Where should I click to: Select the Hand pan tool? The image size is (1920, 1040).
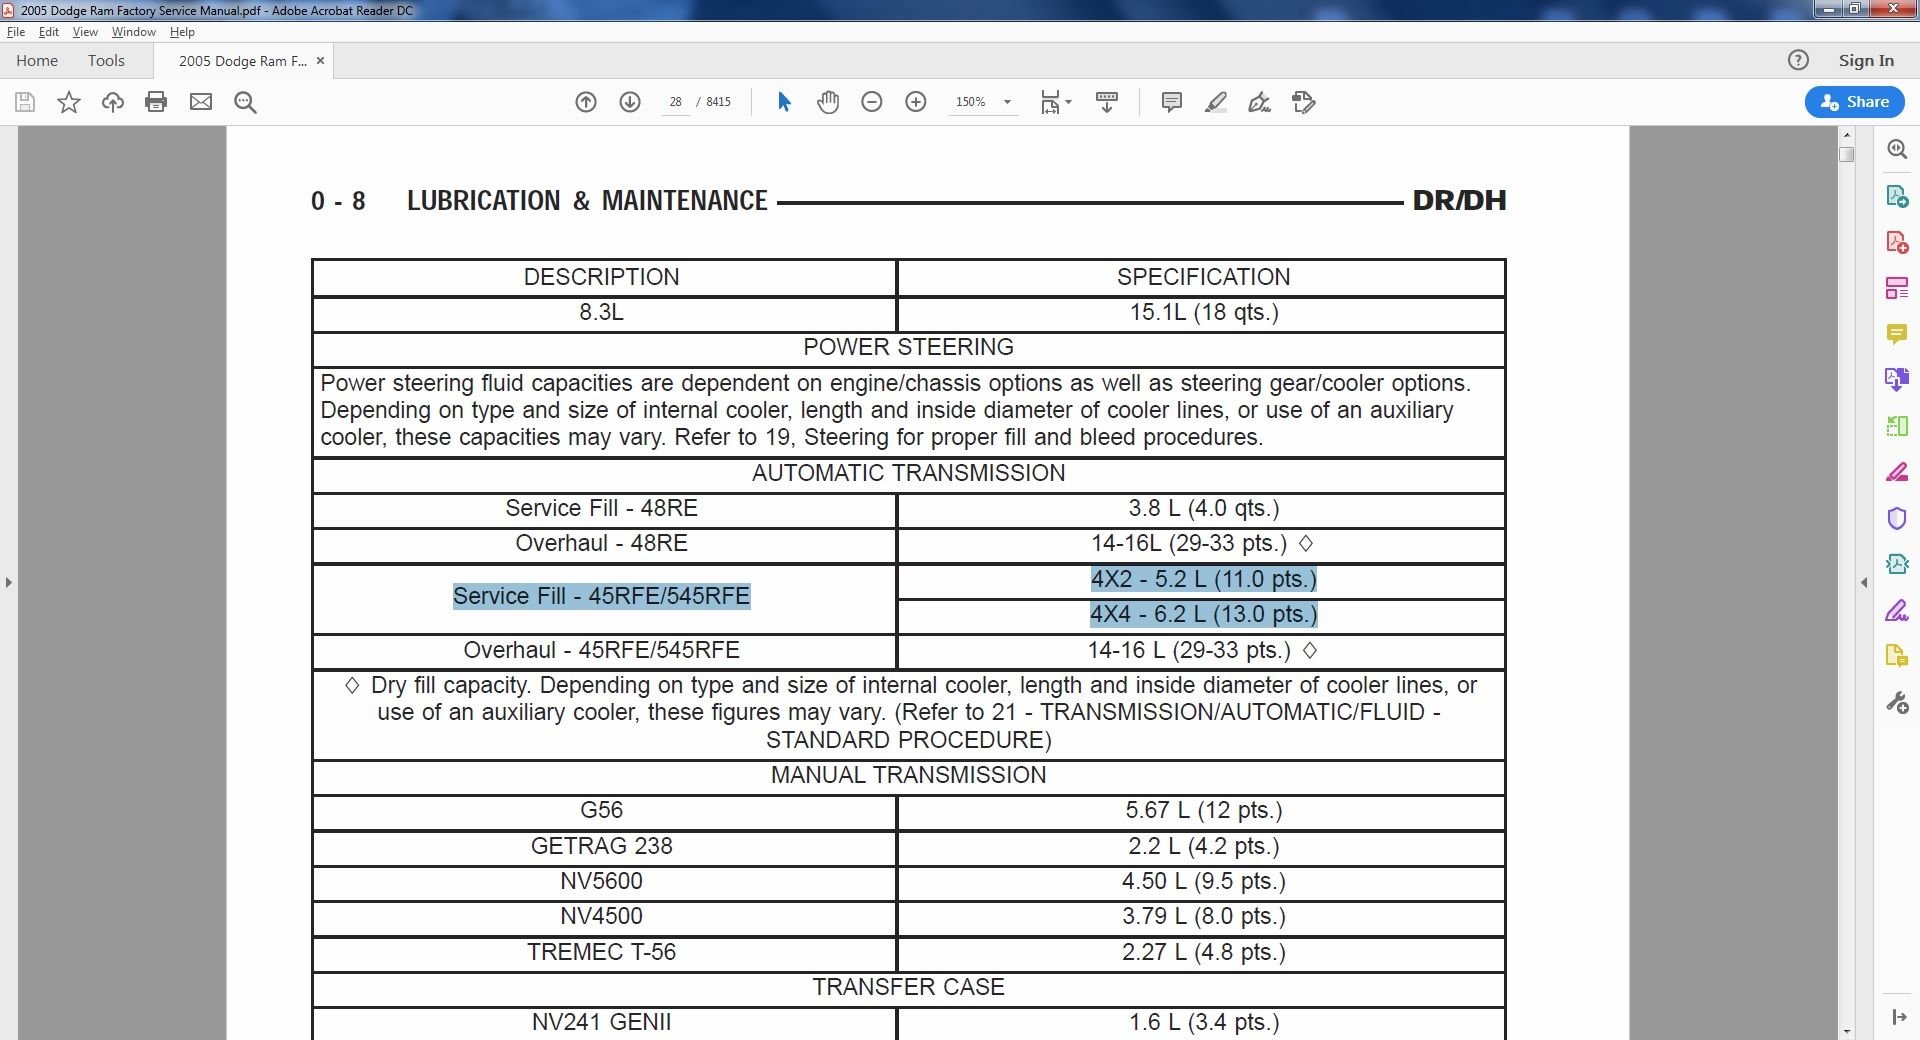tap(828, 102)
